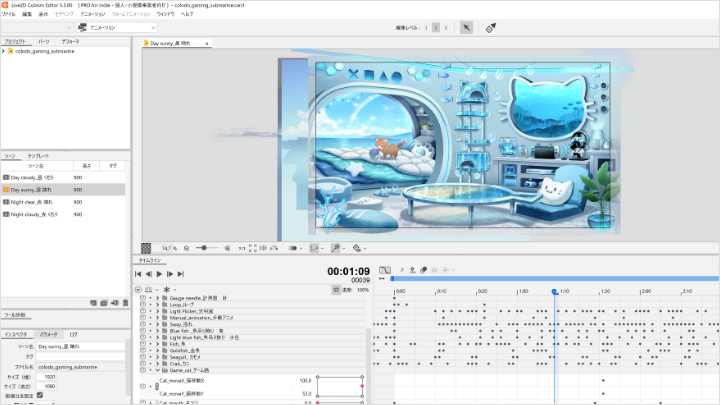The image size is (720, 405).
Task: Click the eraser icon in timeline toolbar
Action: pyautogui.click(x=423, y=270)
